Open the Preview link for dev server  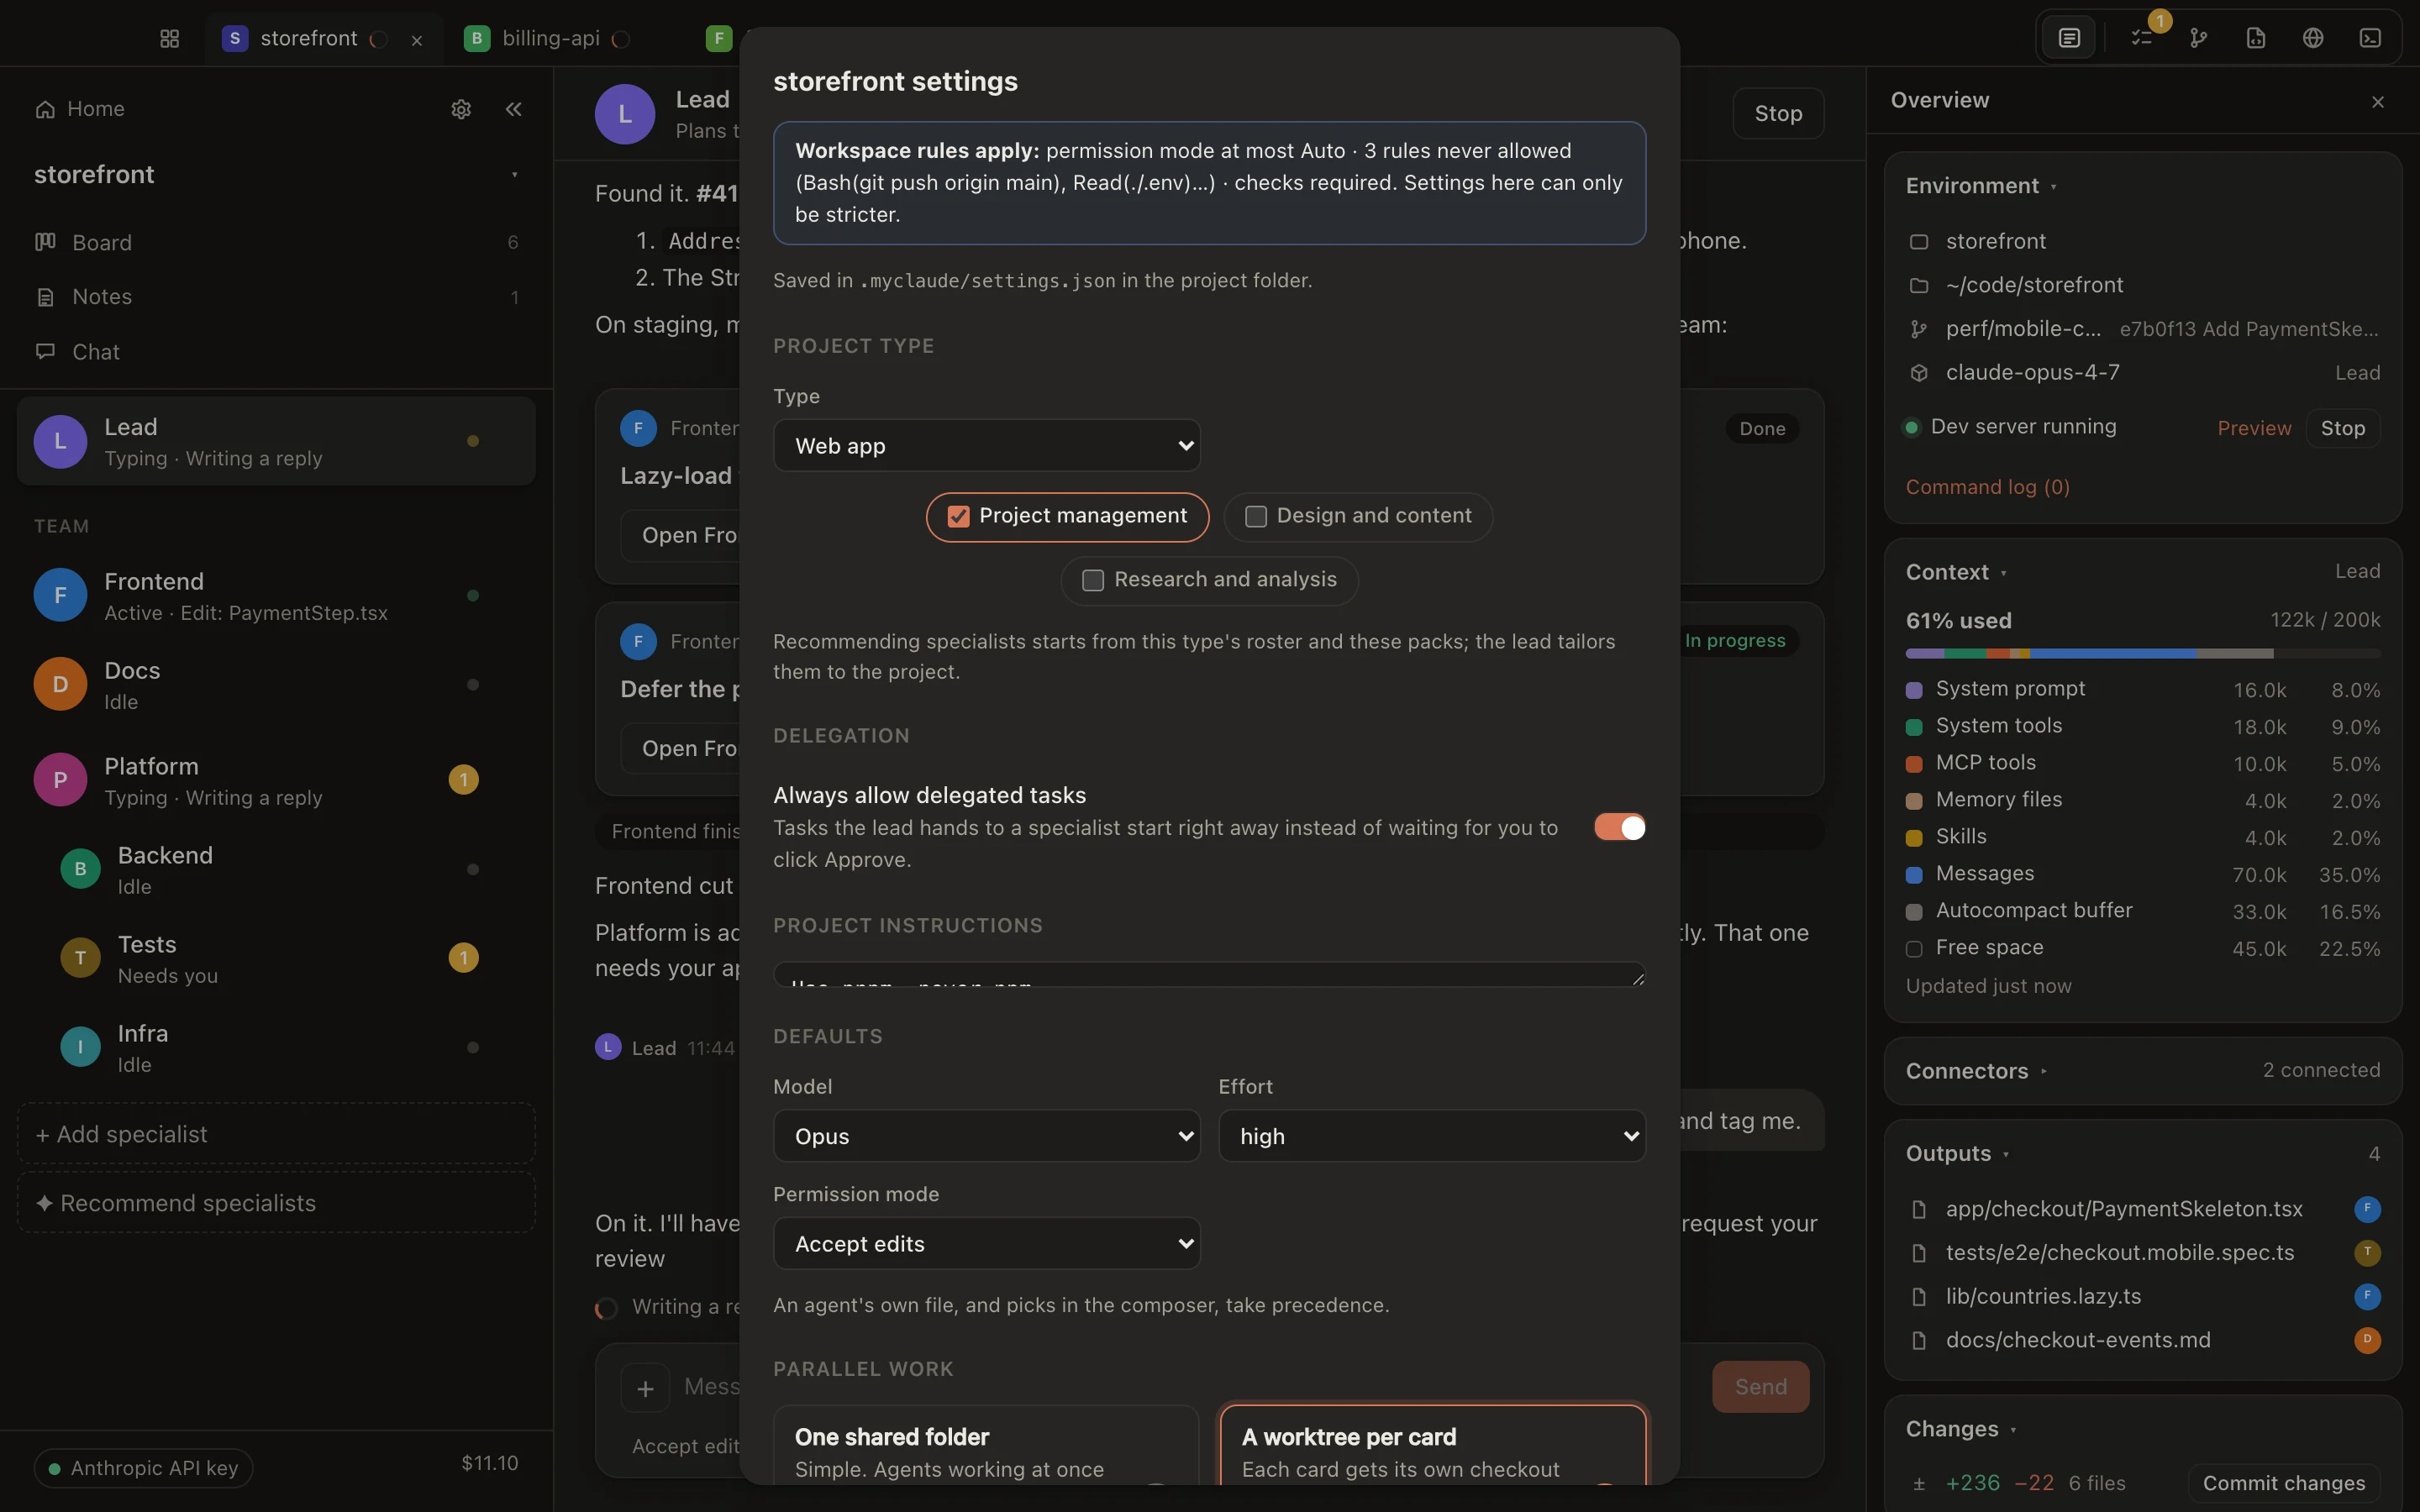[2254, 428]
